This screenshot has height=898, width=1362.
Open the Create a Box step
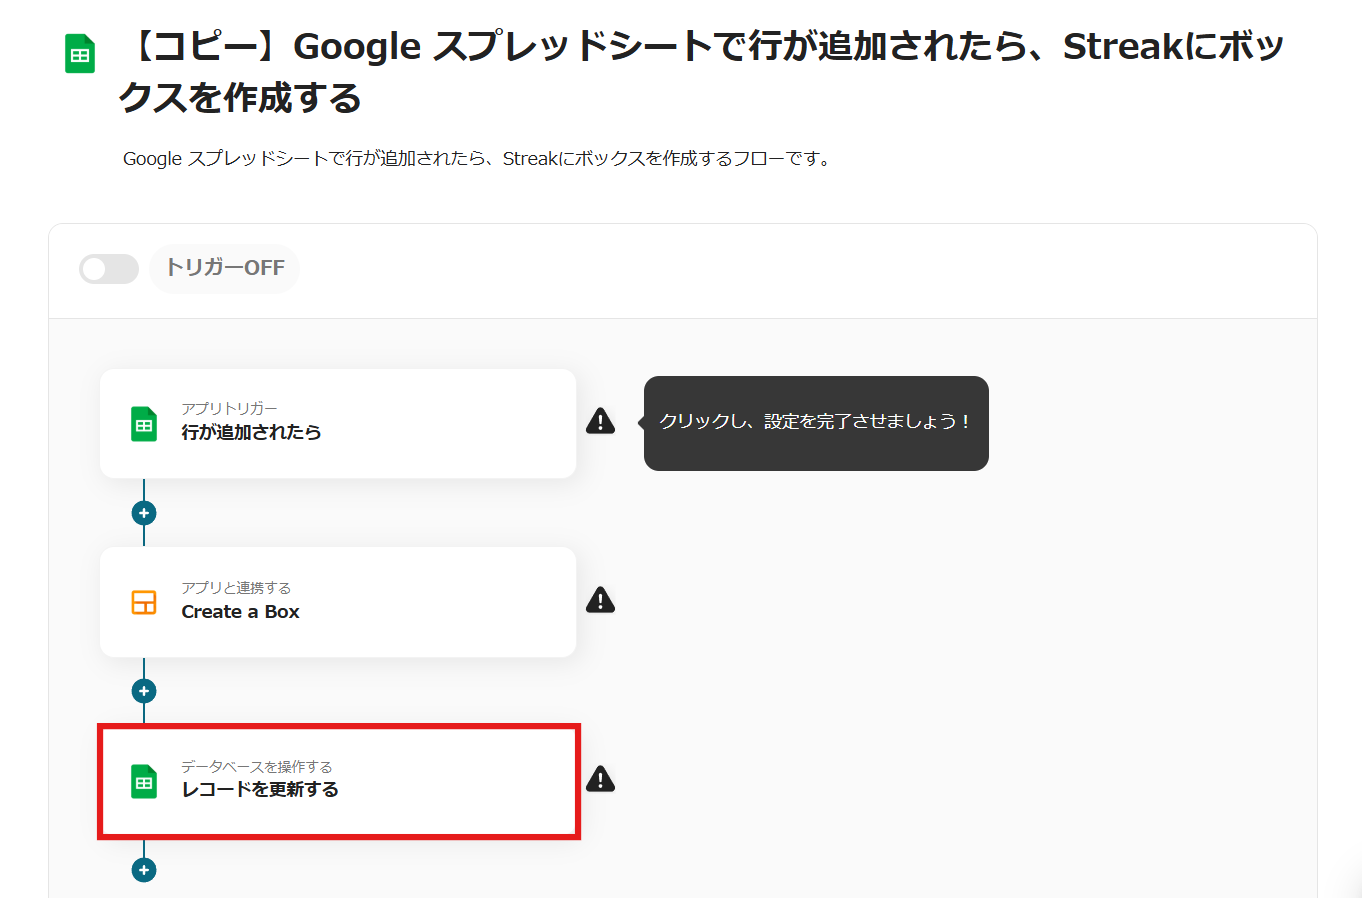point(338,602)
